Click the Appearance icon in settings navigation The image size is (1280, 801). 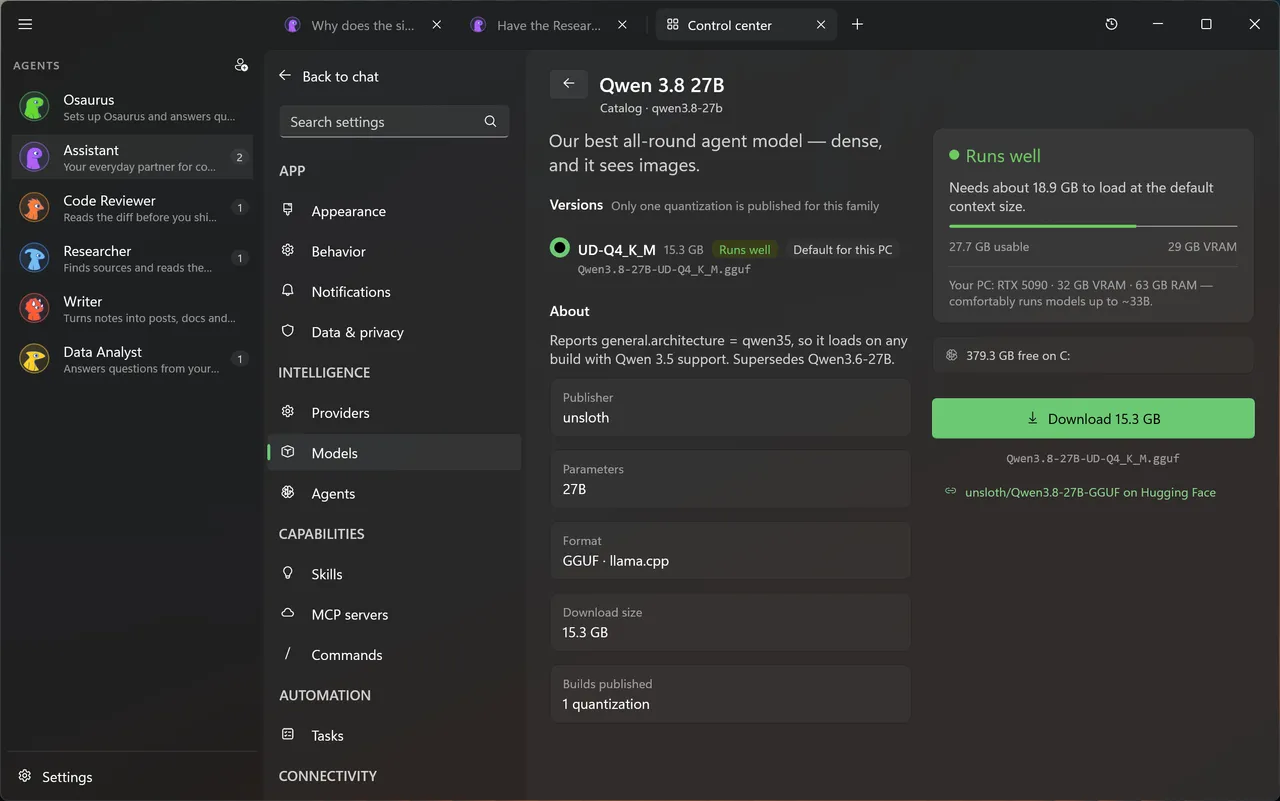tap(288, 210)
